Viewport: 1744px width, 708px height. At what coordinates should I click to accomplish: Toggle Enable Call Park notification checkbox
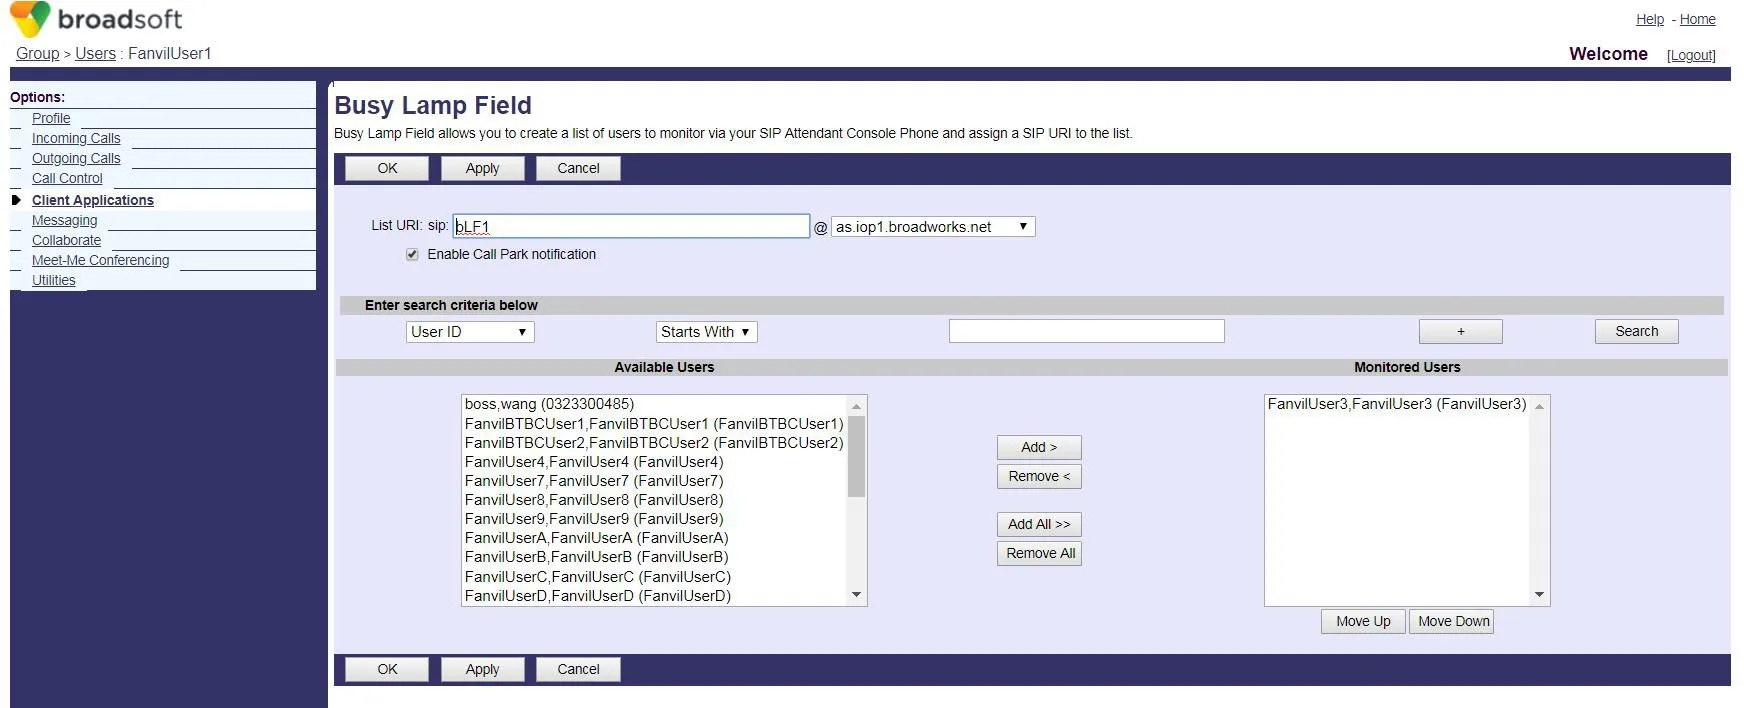412,254
